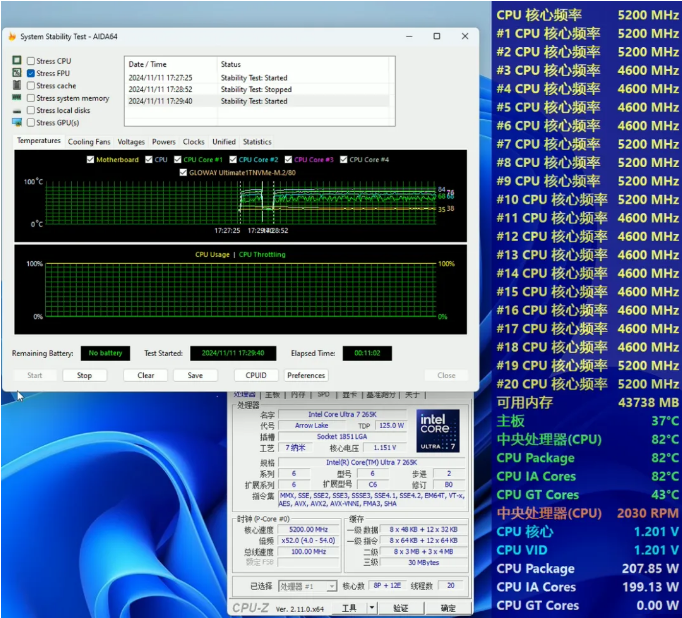The image size is (682, 618).
Task: Enable the Stress CPU checkbox
Action: pos(31,61)
